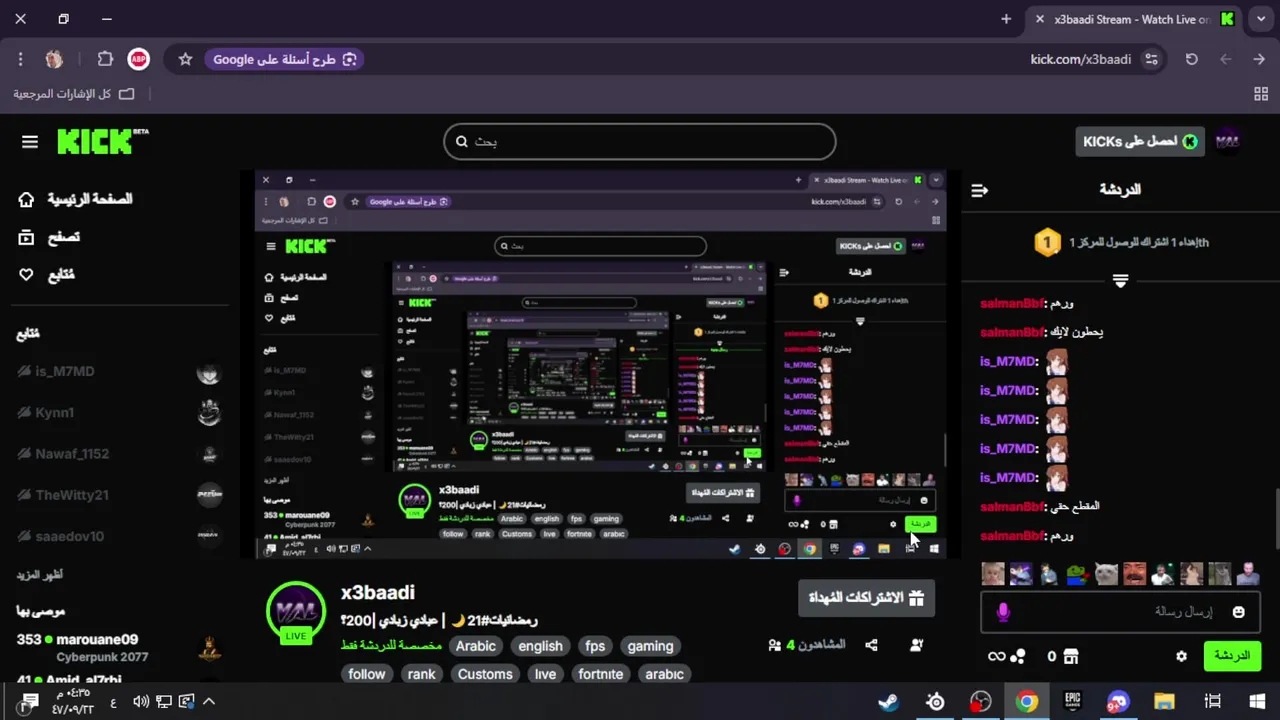This screenshot has height=720, width=1280.
Task: Click the send message input
Action: [x=1120, y=611]
